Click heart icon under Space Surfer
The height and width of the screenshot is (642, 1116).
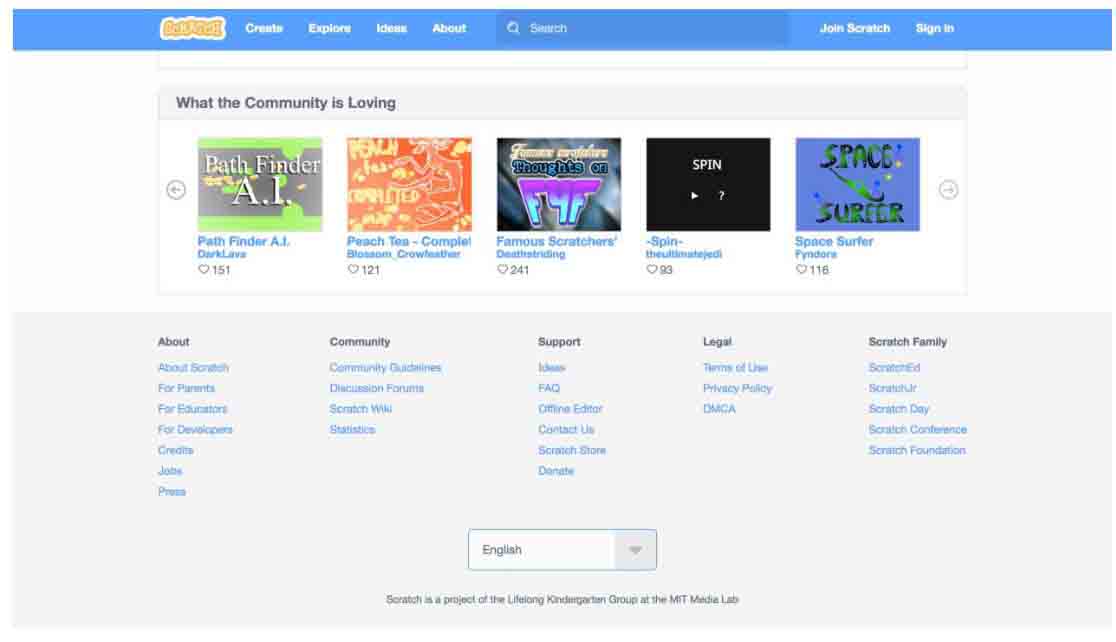[801, 270]
